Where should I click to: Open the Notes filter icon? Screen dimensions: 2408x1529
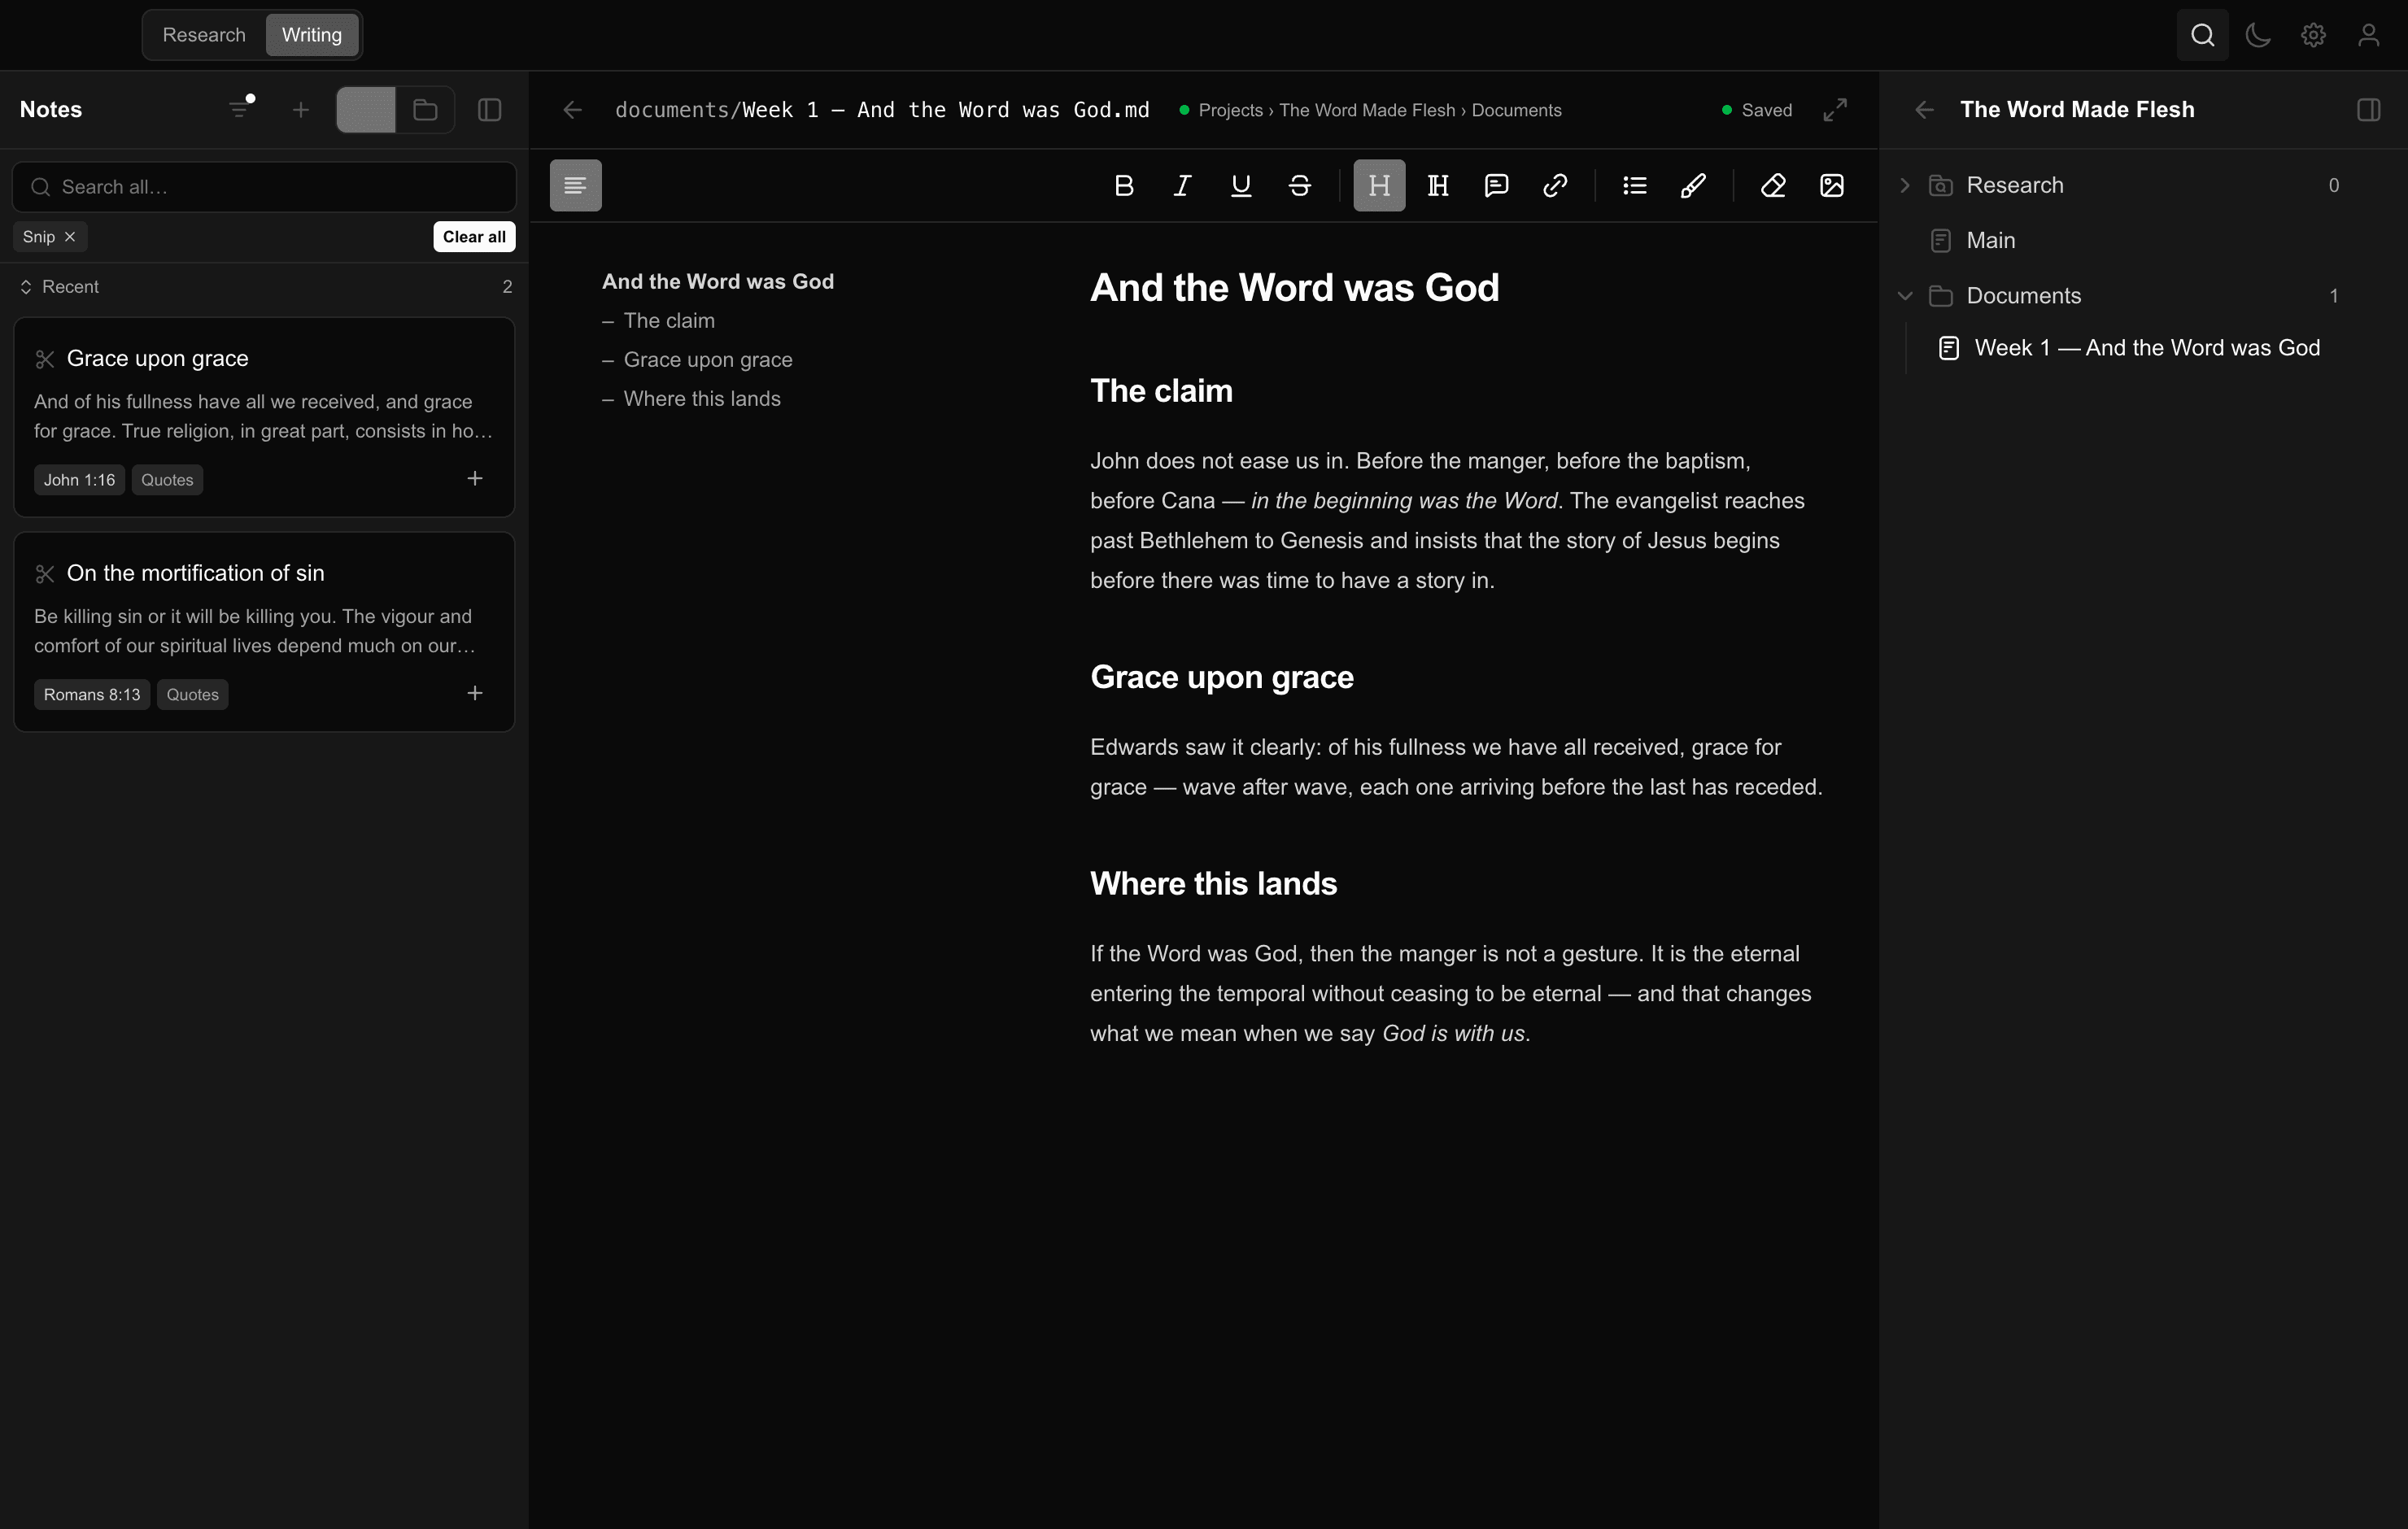[x=241, y=108]
